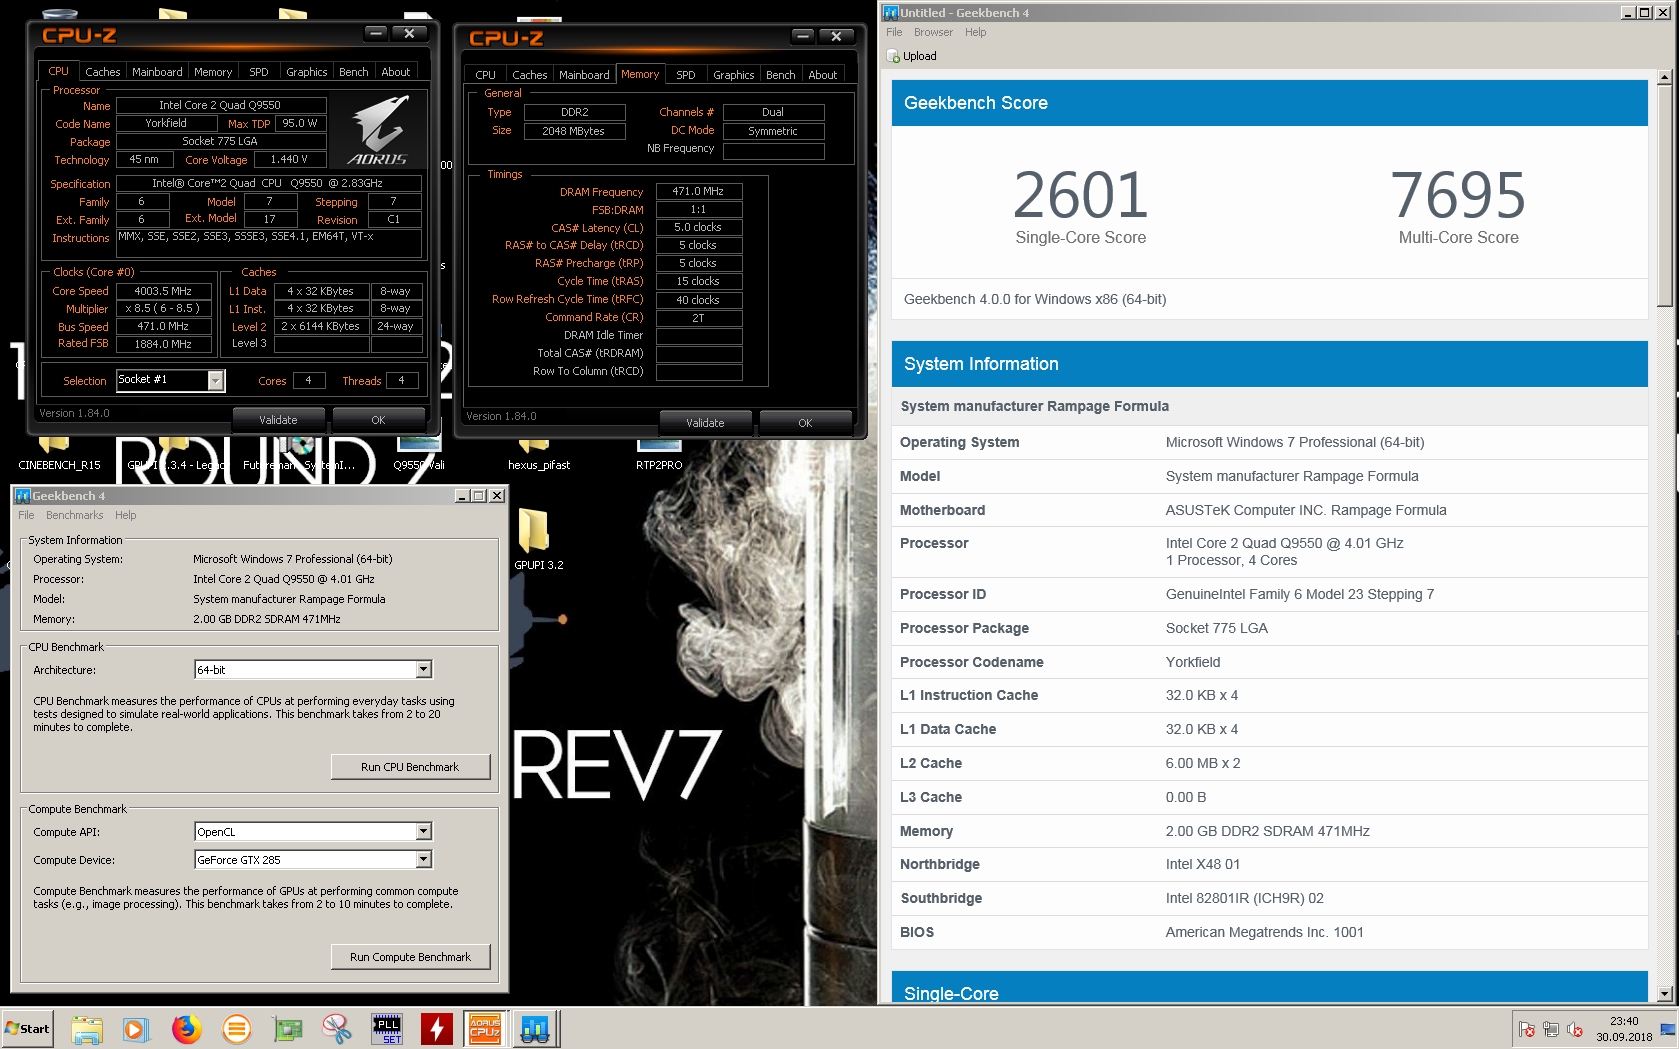Open the GPUPI 3.2 desktop folder
The width and height of the screenshot is (1679, 1049).
[x=538, y=538]
